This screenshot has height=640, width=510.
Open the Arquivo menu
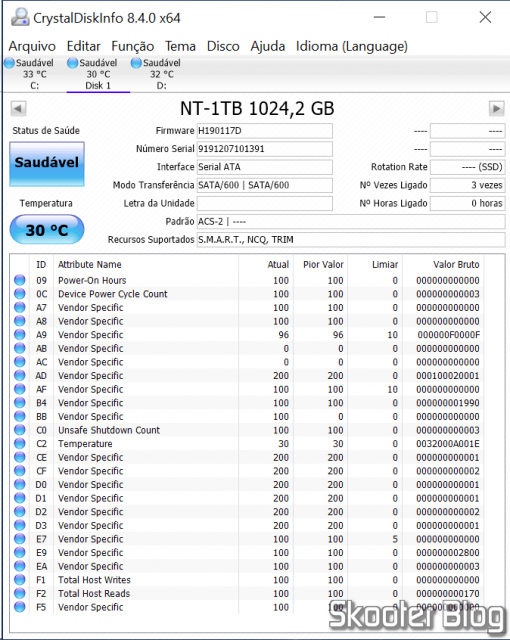tap(32, 46)
